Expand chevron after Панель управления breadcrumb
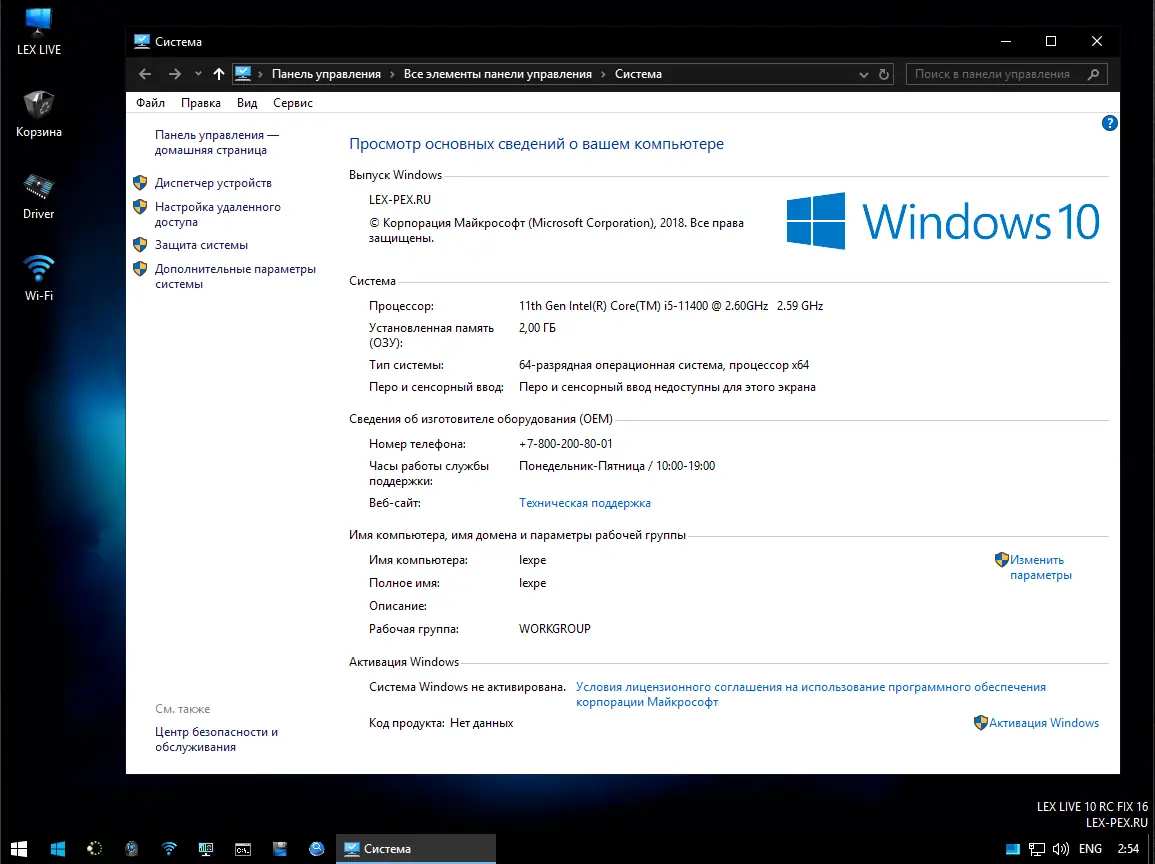The image size is (1155, 864). 392,74
